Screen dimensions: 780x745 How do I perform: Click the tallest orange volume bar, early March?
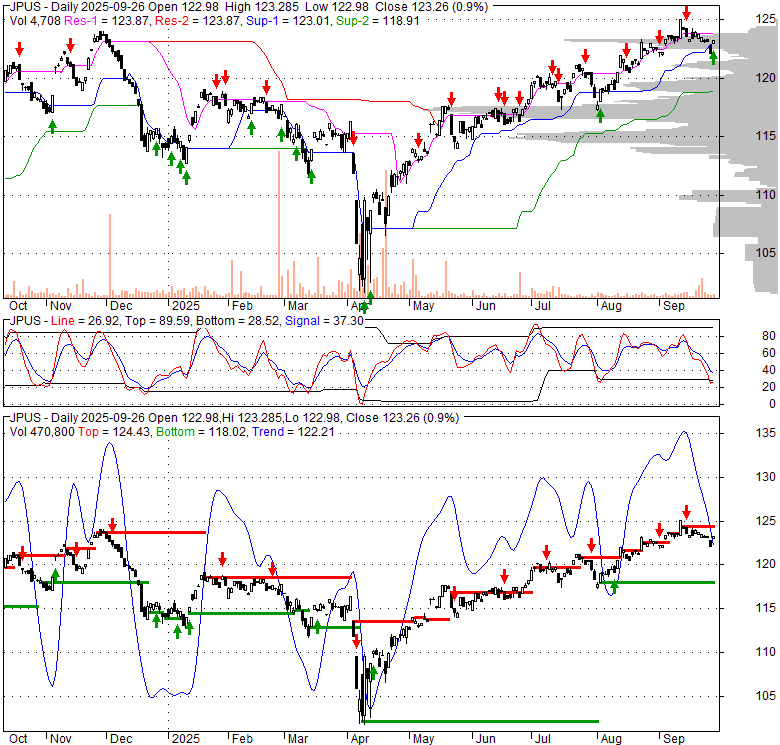(x=279, y=224)
